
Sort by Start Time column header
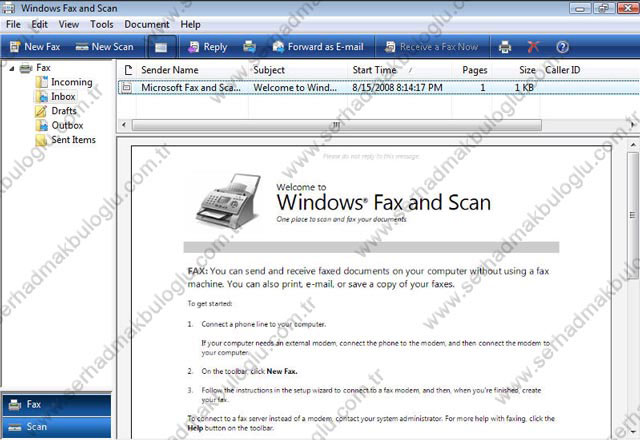tap(399, 70)
